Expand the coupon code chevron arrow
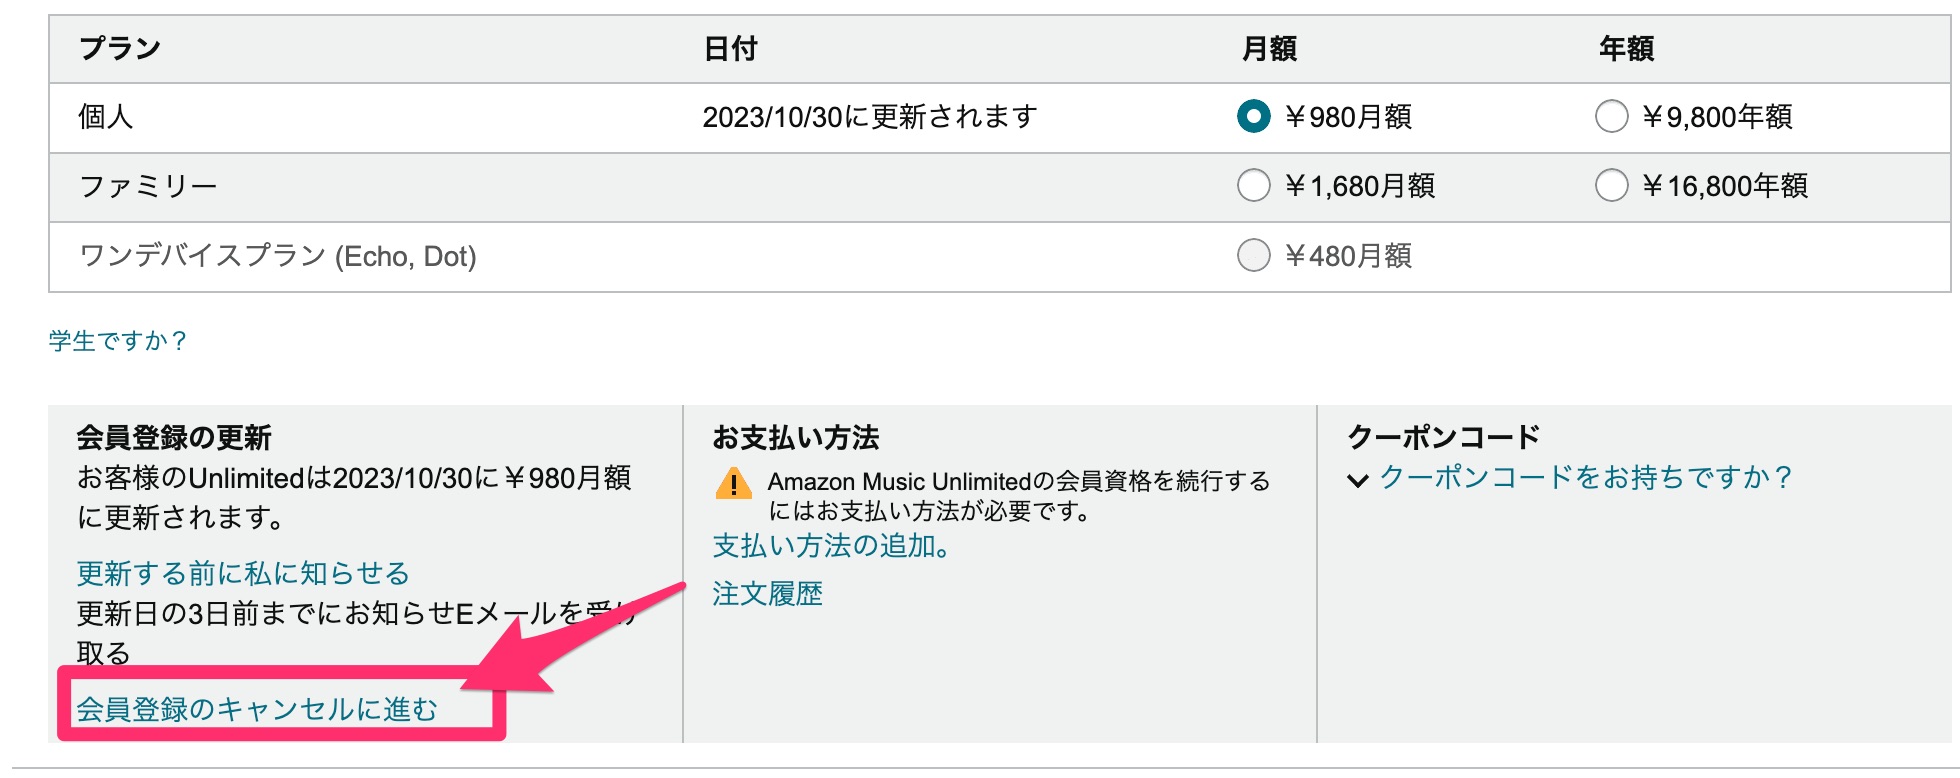 [x=1357, y=480]
